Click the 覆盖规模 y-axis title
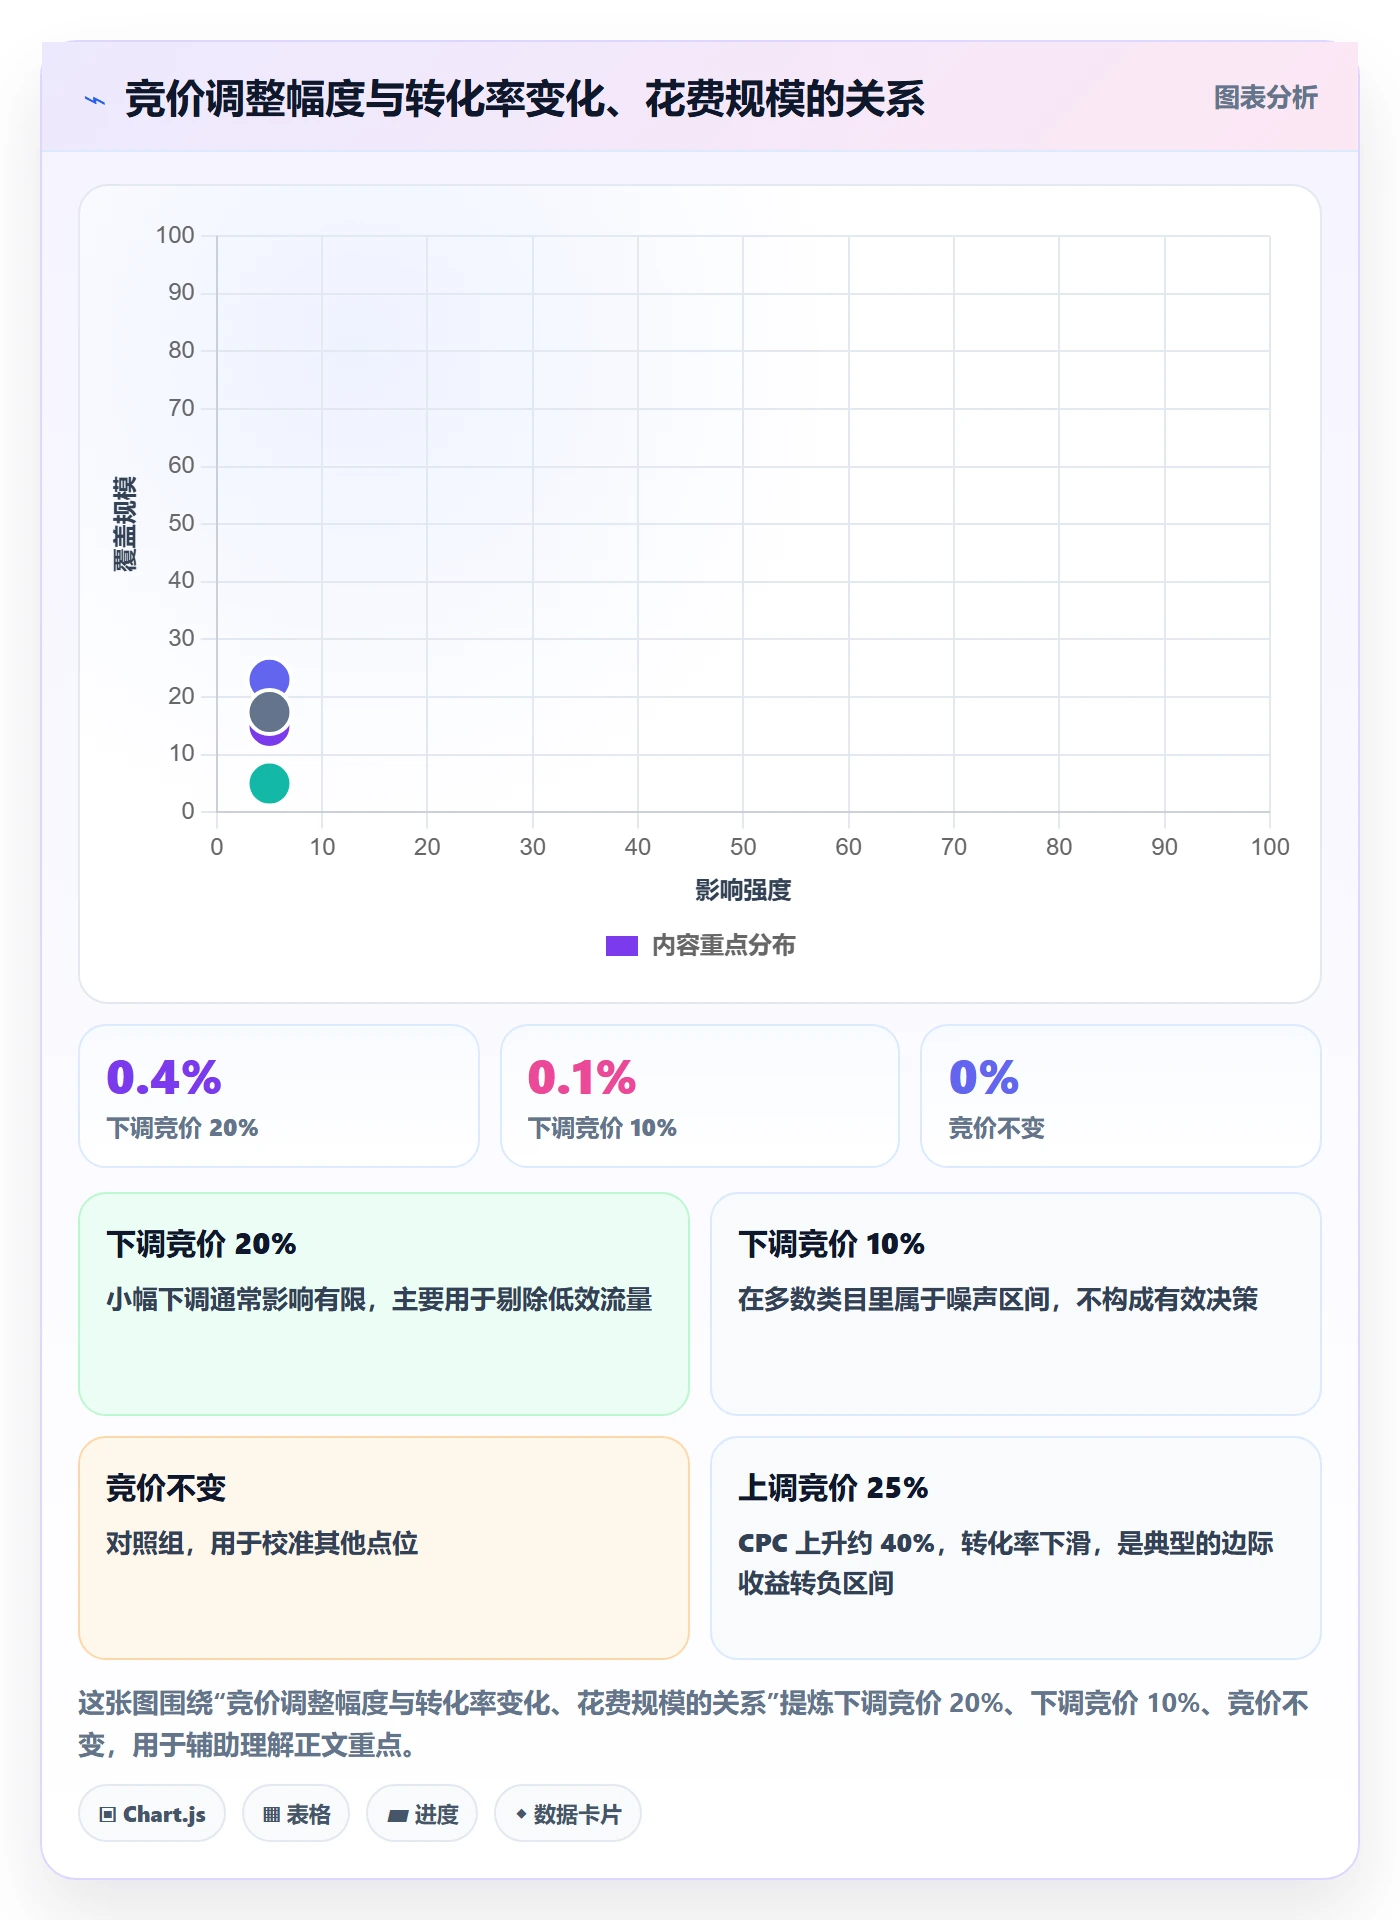 [124, 524]
